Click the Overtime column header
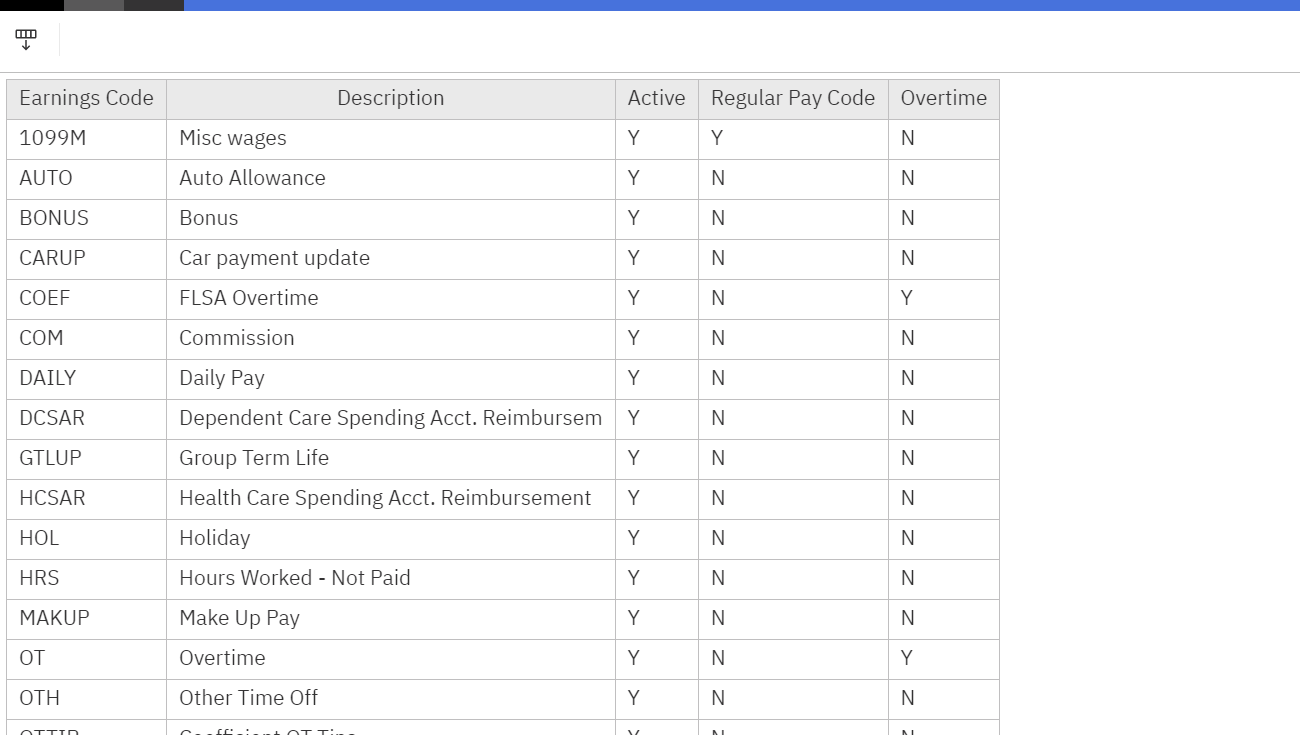The height and width of the screenshot is (735, 1300). (x=944, y=99)
